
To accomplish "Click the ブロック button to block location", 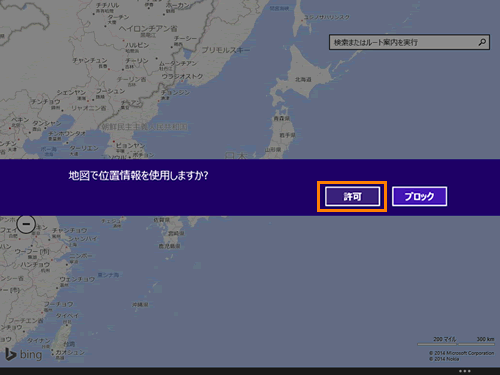I will coord(419,196).
